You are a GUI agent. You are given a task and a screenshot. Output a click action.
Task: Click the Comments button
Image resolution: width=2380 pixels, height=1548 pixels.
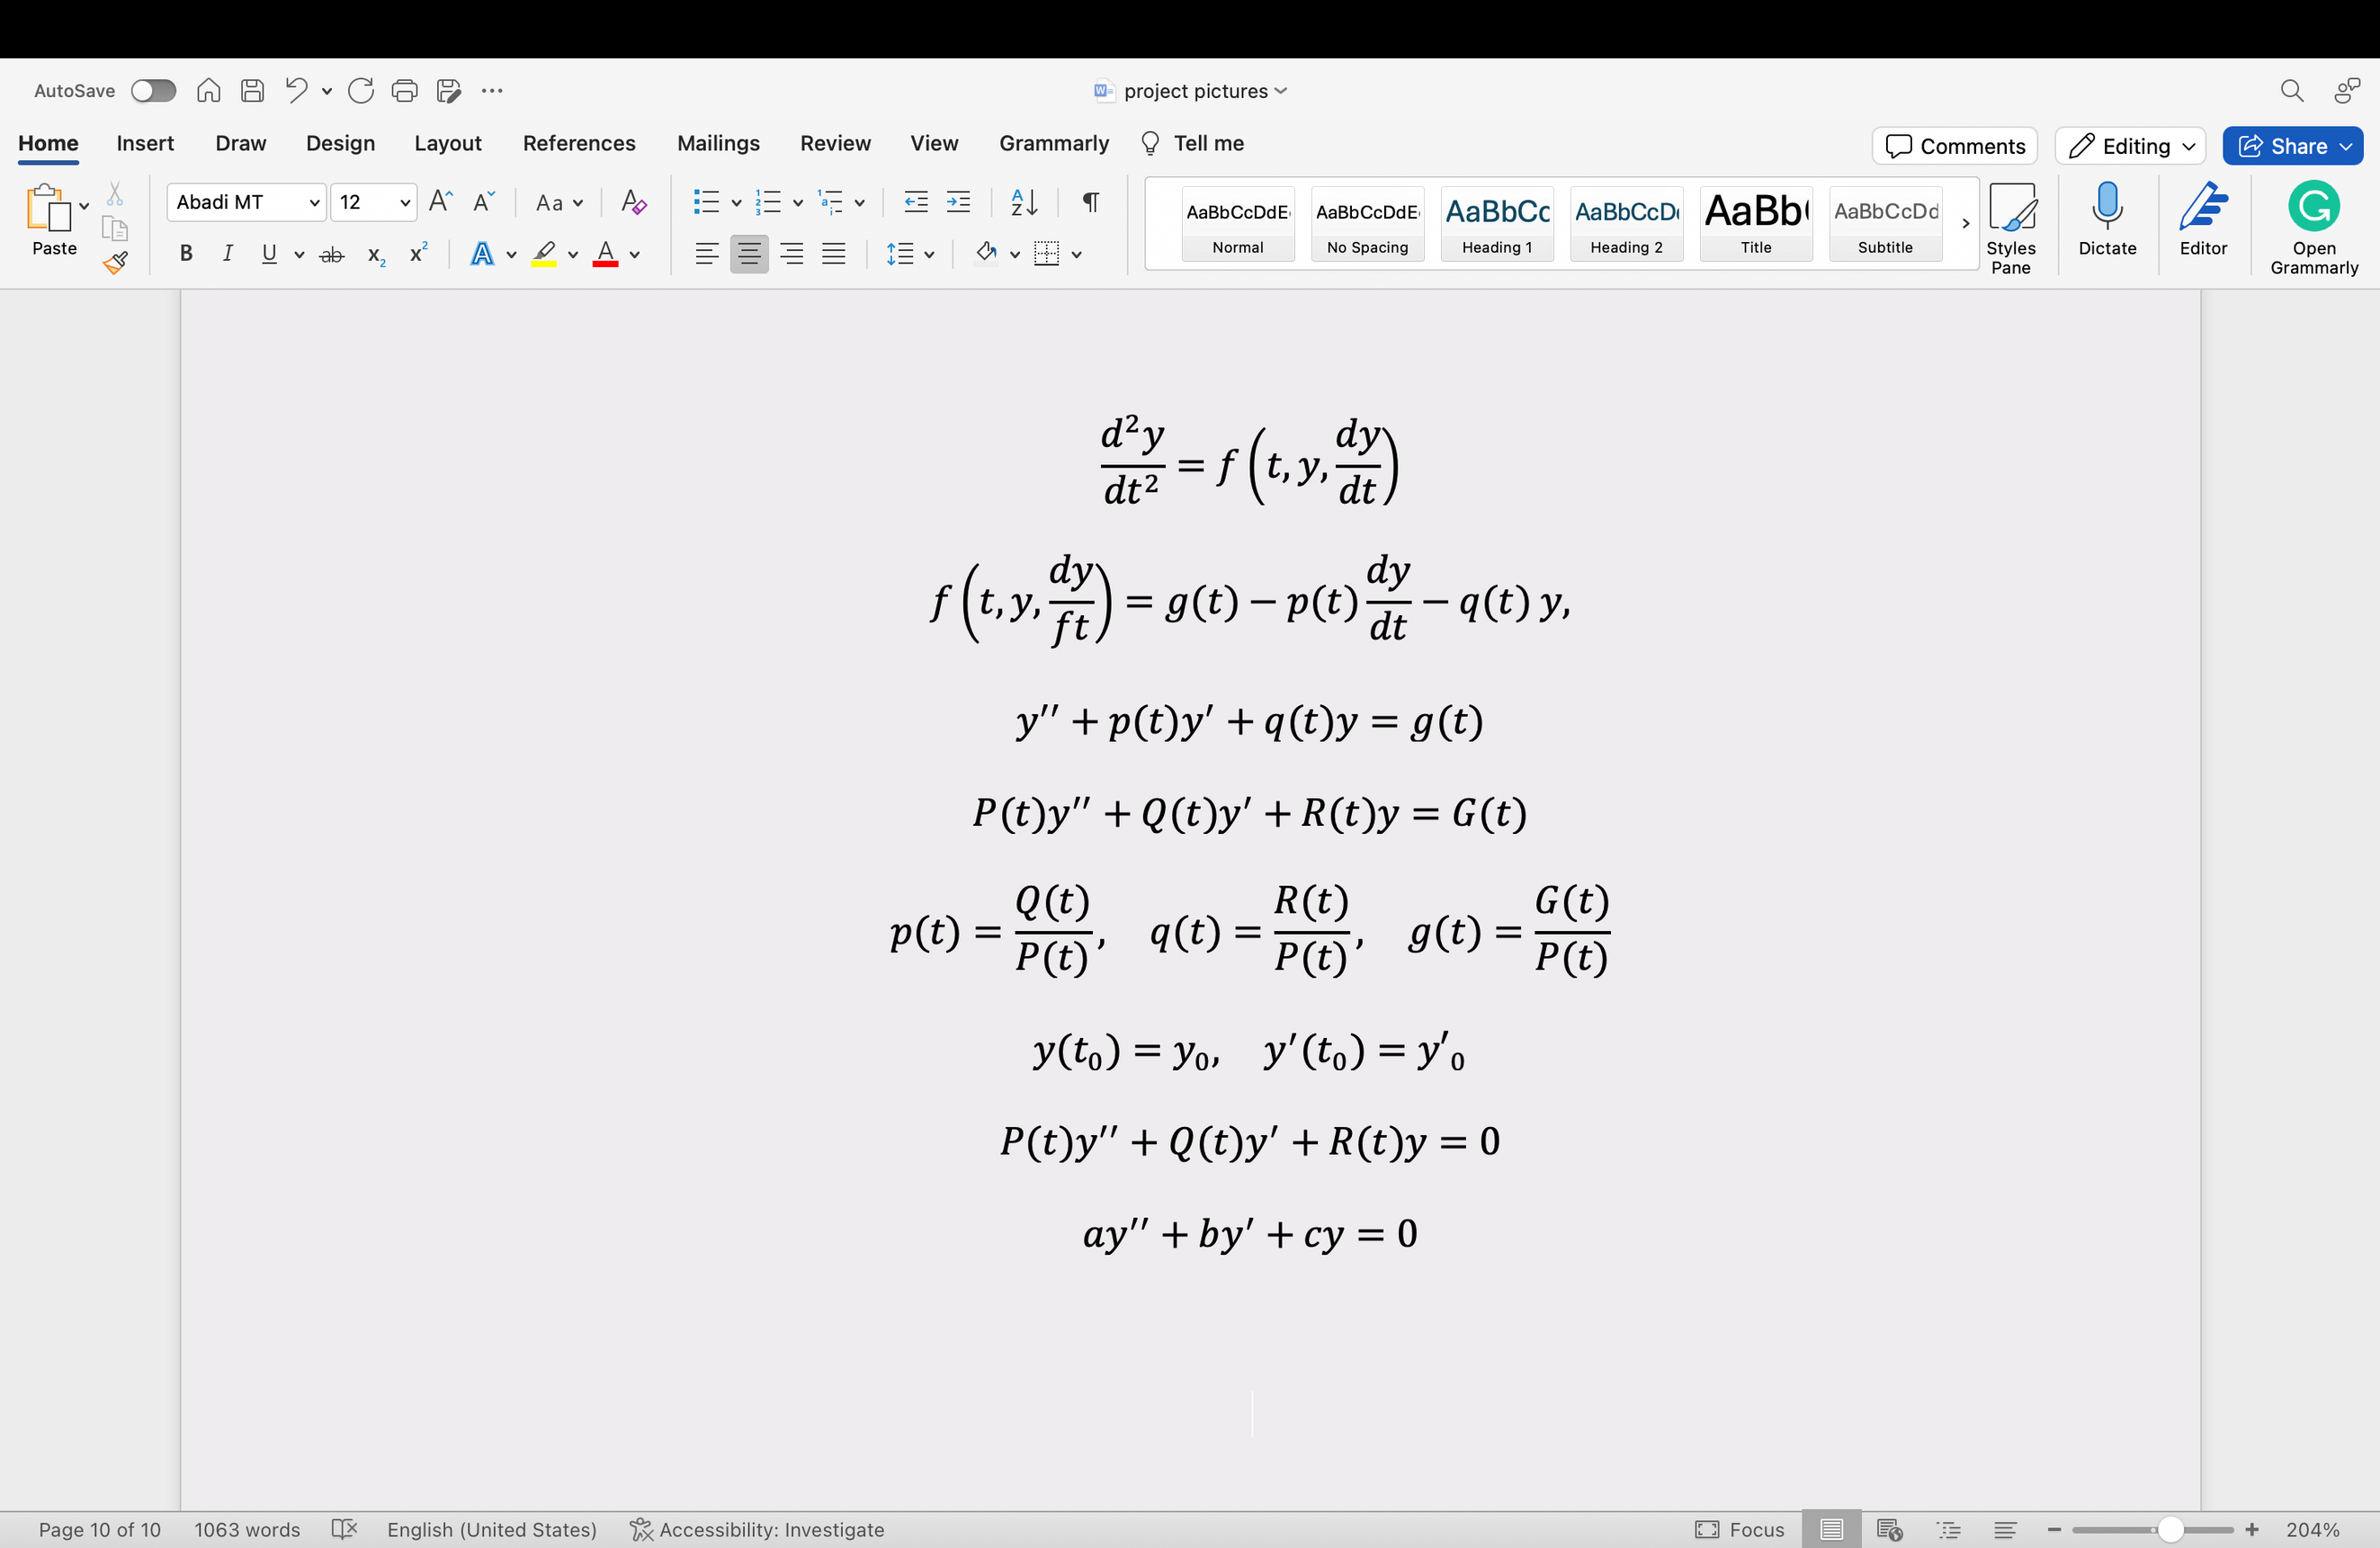click(1954, 146)
